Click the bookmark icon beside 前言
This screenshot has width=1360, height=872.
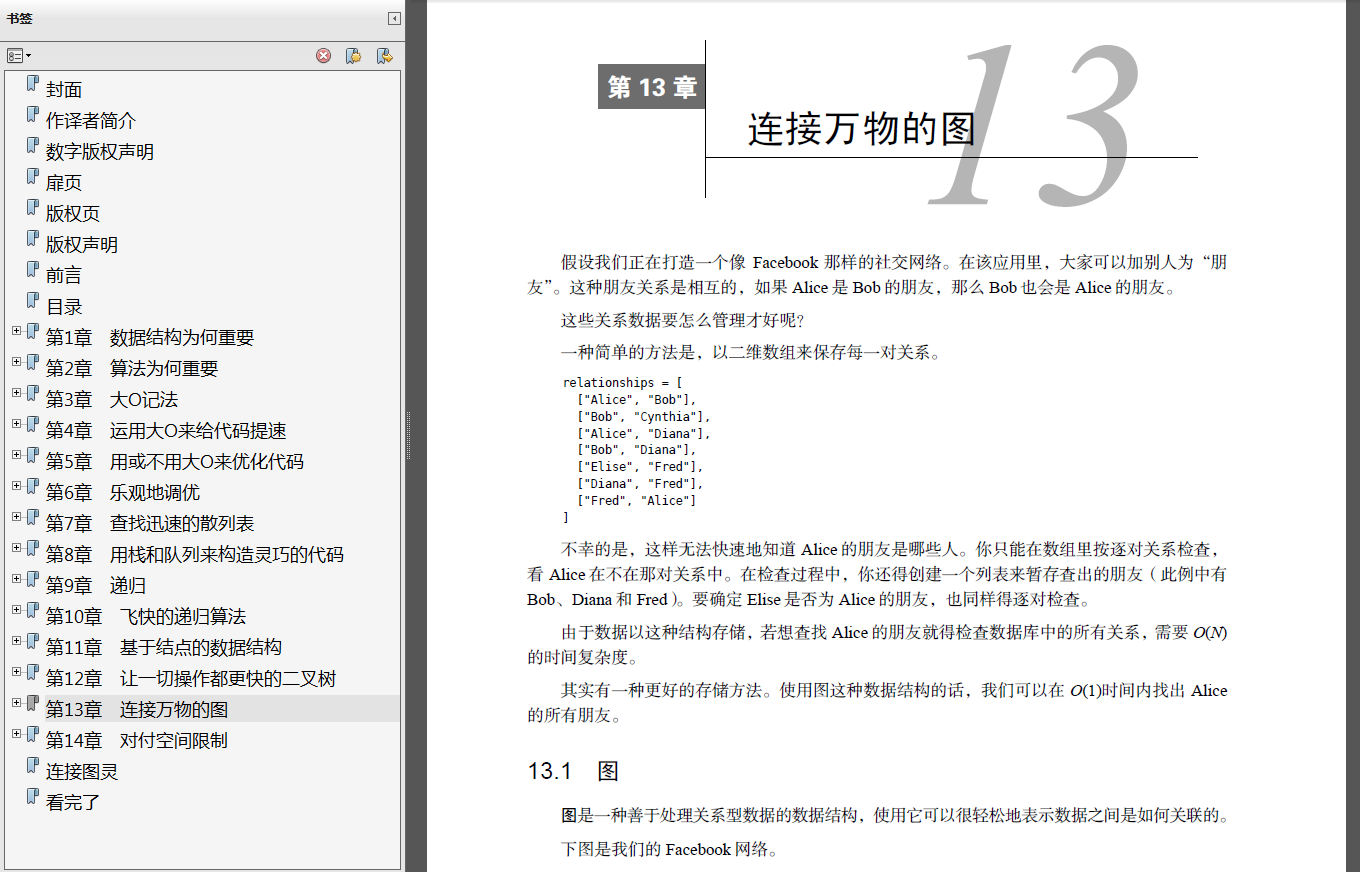(33, 270)
